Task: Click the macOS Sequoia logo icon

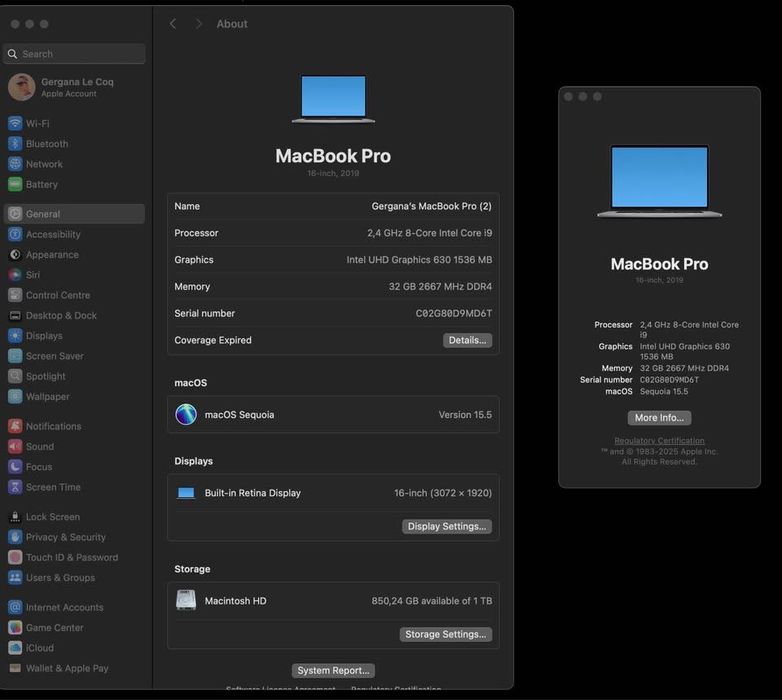Action: [186, 415]
